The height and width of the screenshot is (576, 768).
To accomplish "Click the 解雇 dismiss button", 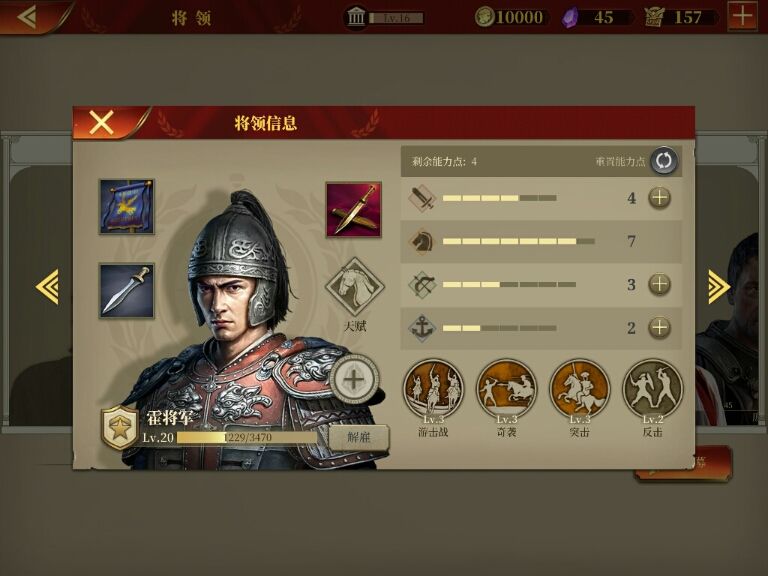I will tap(359, 437).
